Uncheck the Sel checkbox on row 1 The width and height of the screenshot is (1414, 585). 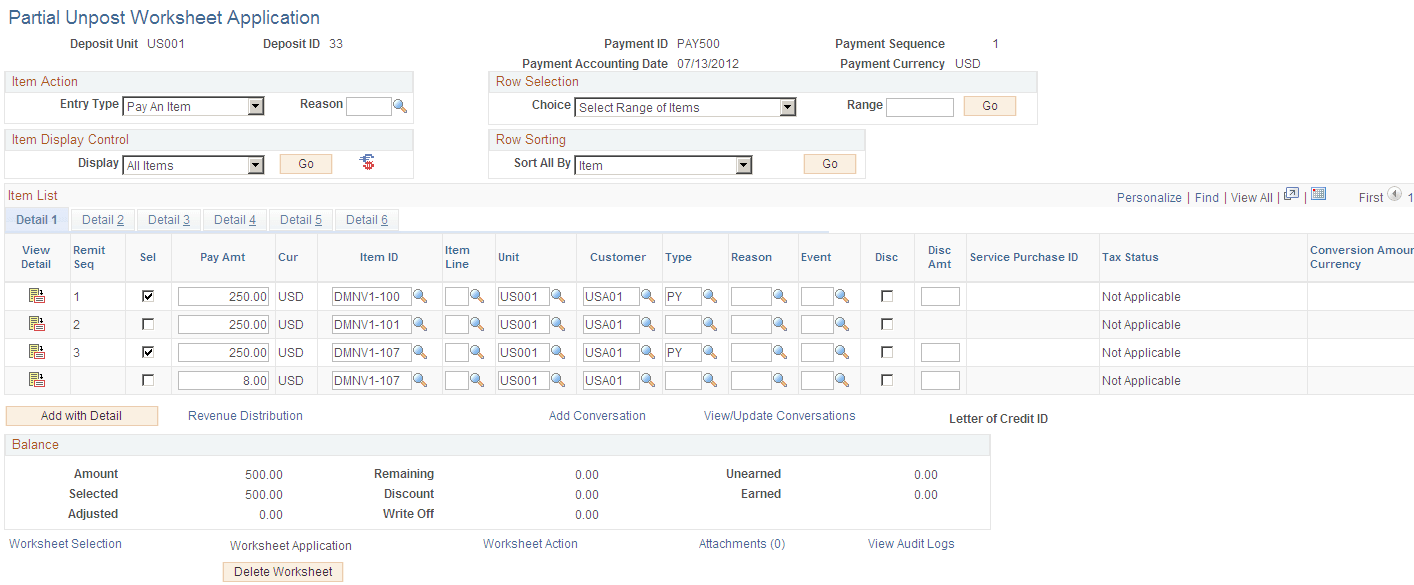coord(148,295)
